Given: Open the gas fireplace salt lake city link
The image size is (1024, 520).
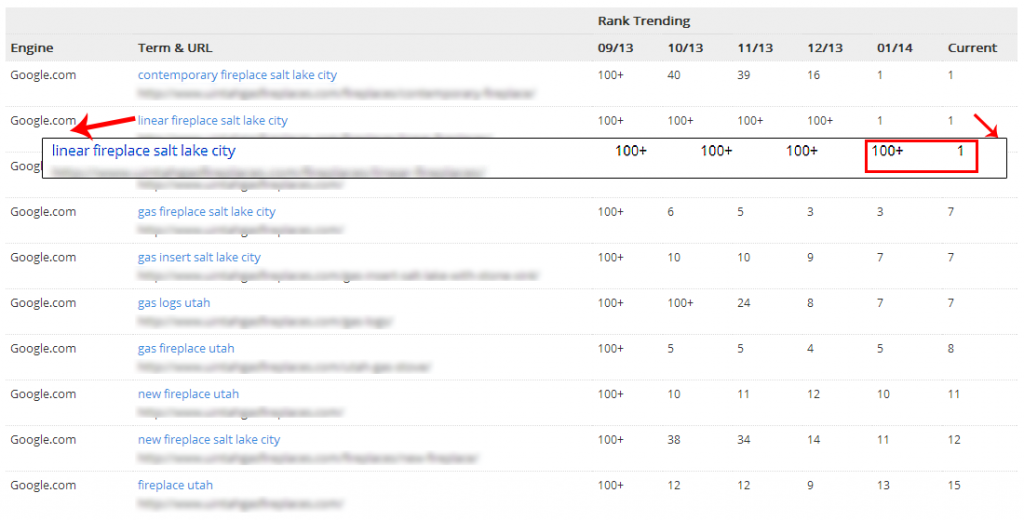Looking at the screenshot, I should pyautogui.click(x=206, y=212).
